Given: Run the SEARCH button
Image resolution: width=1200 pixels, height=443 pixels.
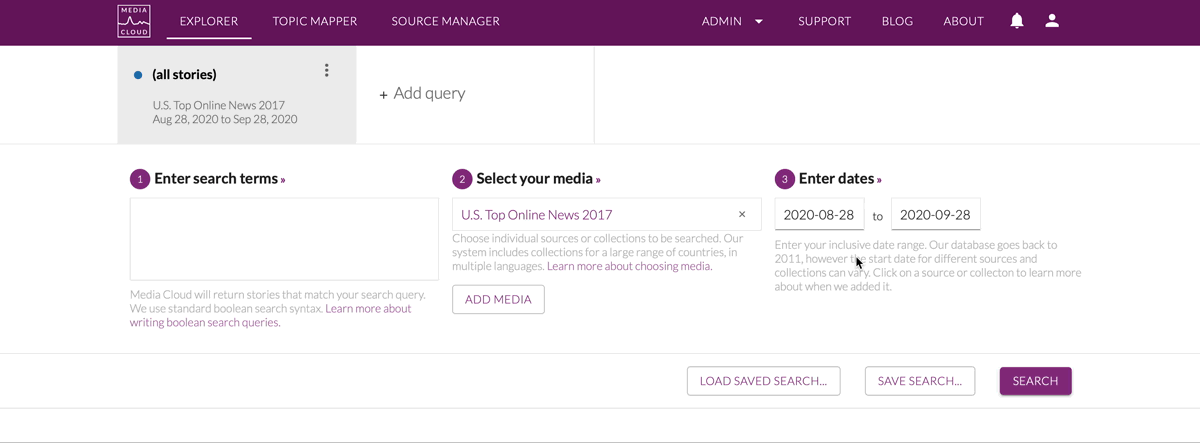Looking at the screenshot, I should click(x=1035, y=381).
